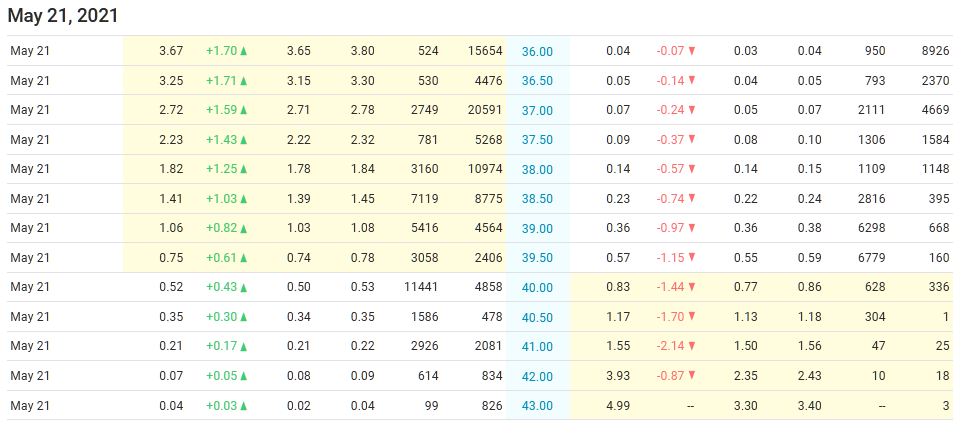Select the call open interest 15654
Screen dimensions: 962x431
click(x=484, y=51)
